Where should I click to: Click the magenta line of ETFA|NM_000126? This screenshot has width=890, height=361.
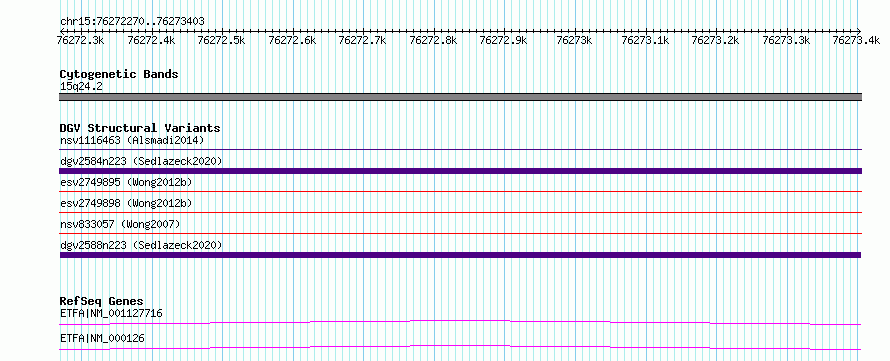tap(460, 347)
